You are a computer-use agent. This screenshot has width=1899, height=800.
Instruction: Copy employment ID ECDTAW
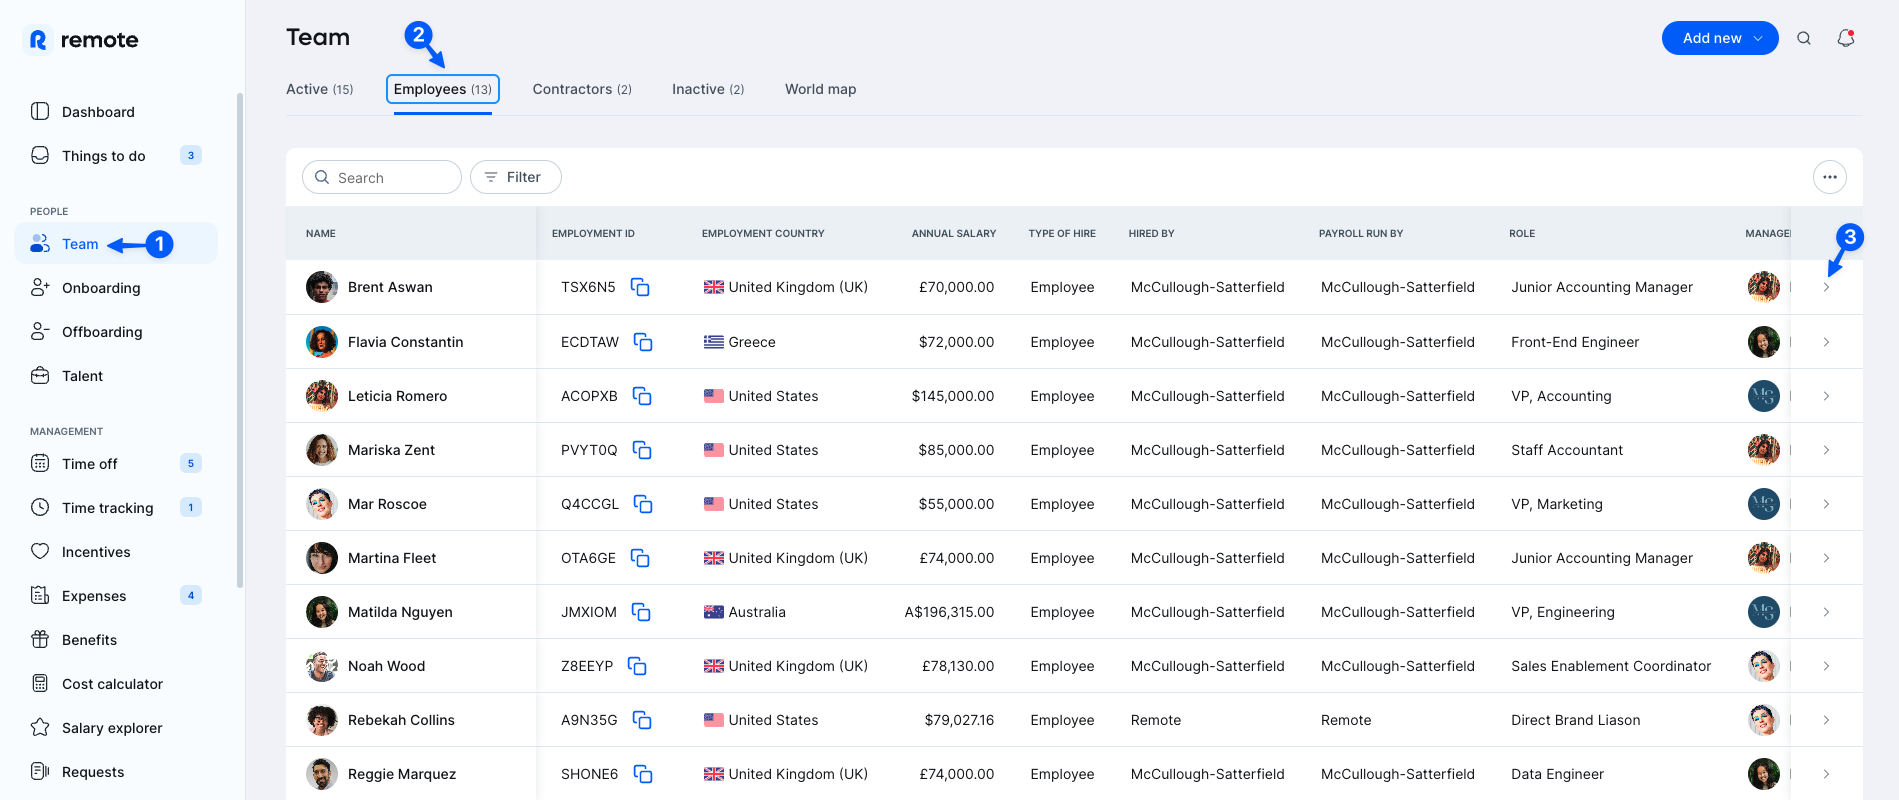pos(643,342)
